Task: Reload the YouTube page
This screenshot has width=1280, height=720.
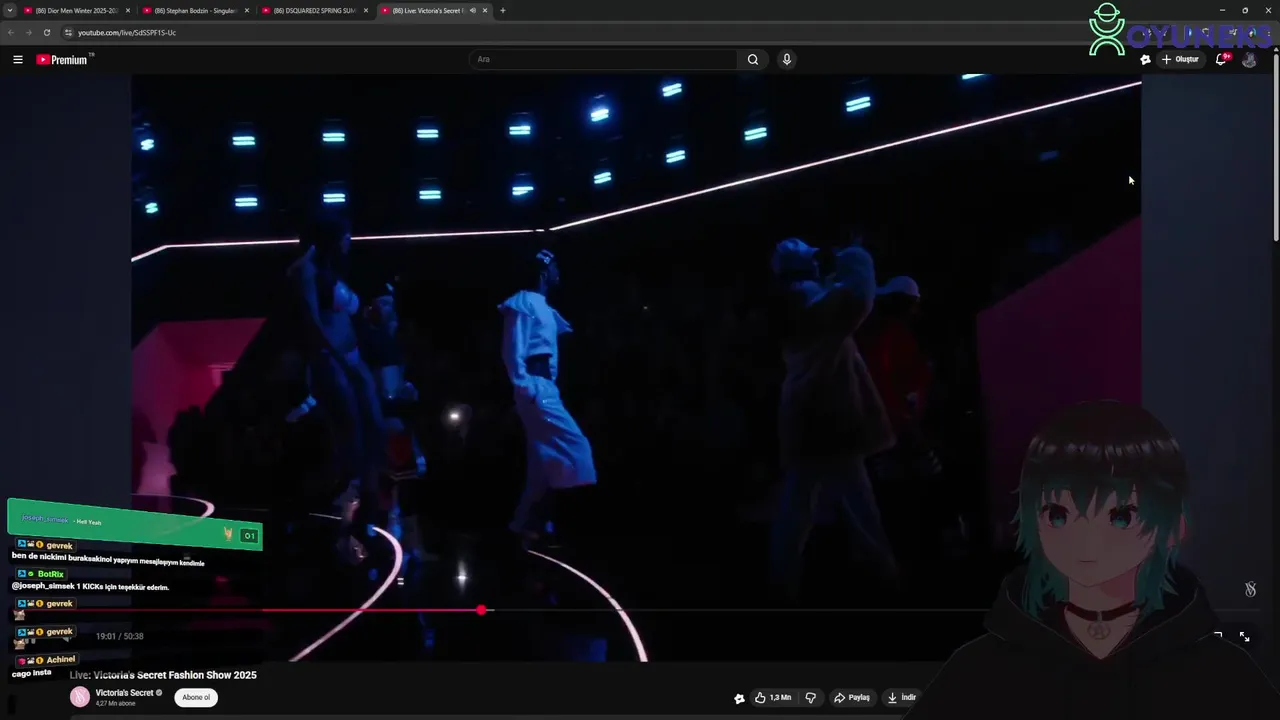Action: pos(47,33)
